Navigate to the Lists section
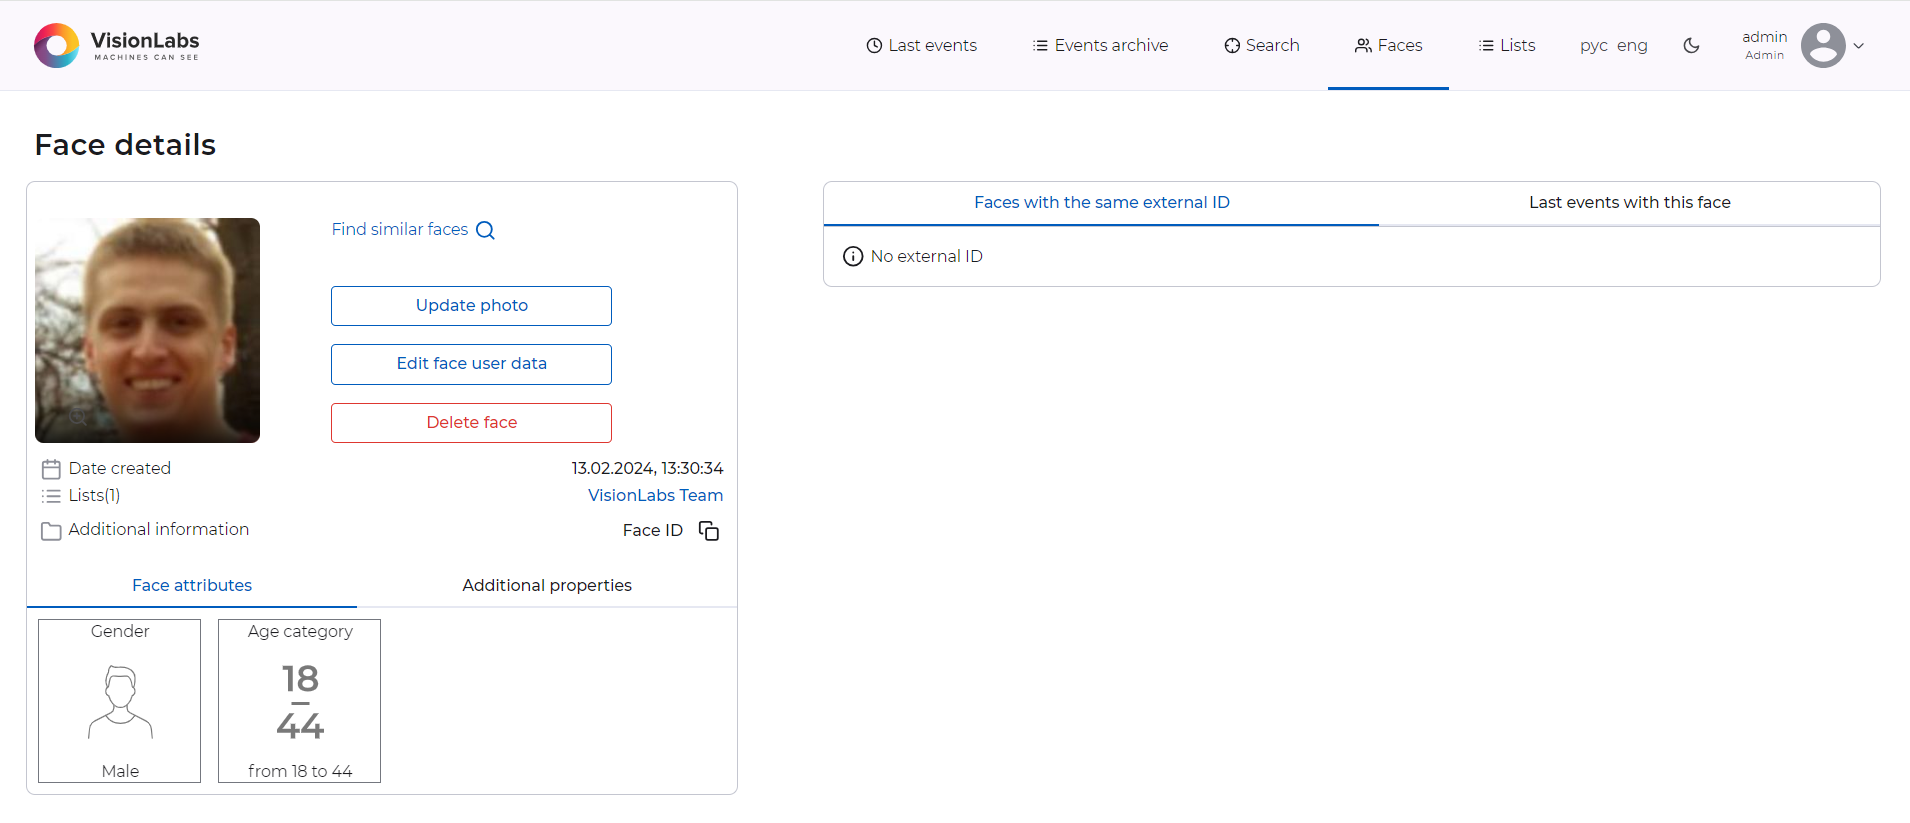The width and height of the screenshot is (1910, 823). (1506, 45)
